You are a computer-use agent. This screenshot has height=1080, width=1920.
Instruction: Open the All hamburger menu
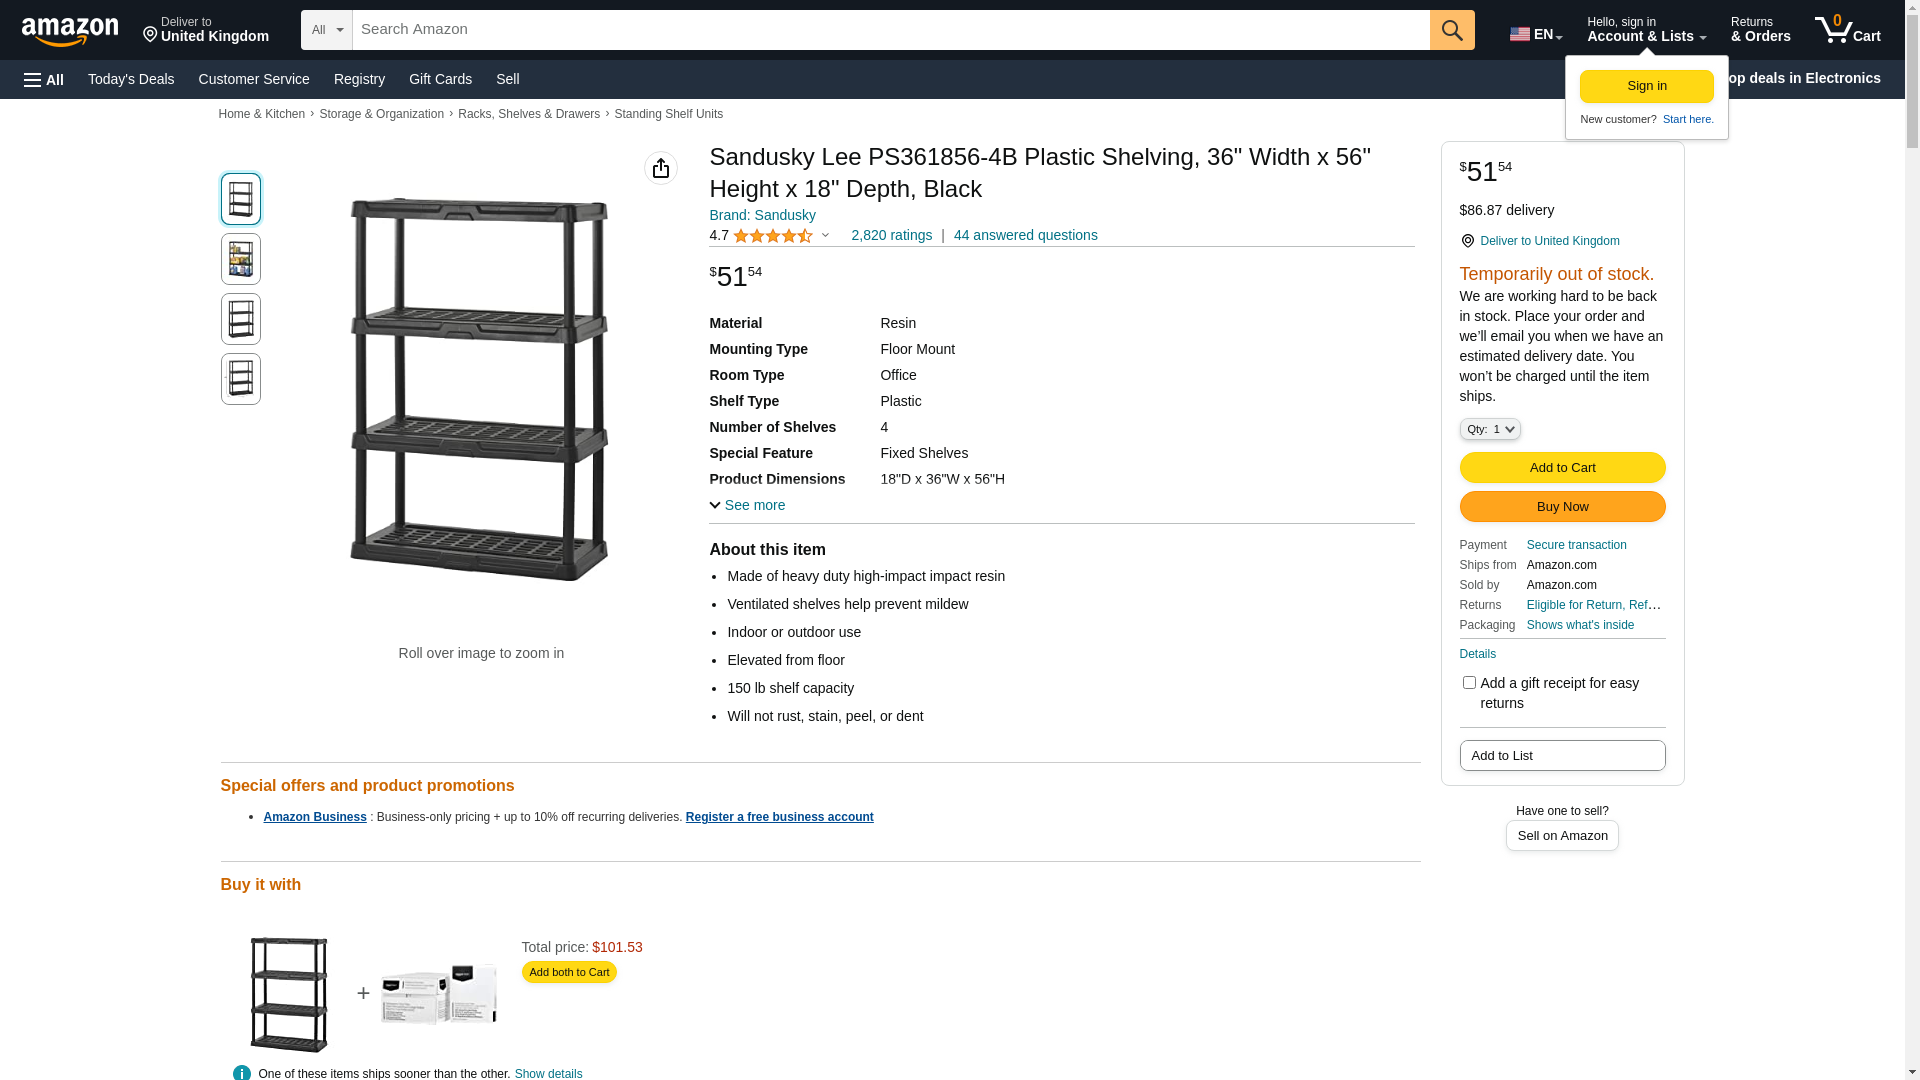[44, 80]
